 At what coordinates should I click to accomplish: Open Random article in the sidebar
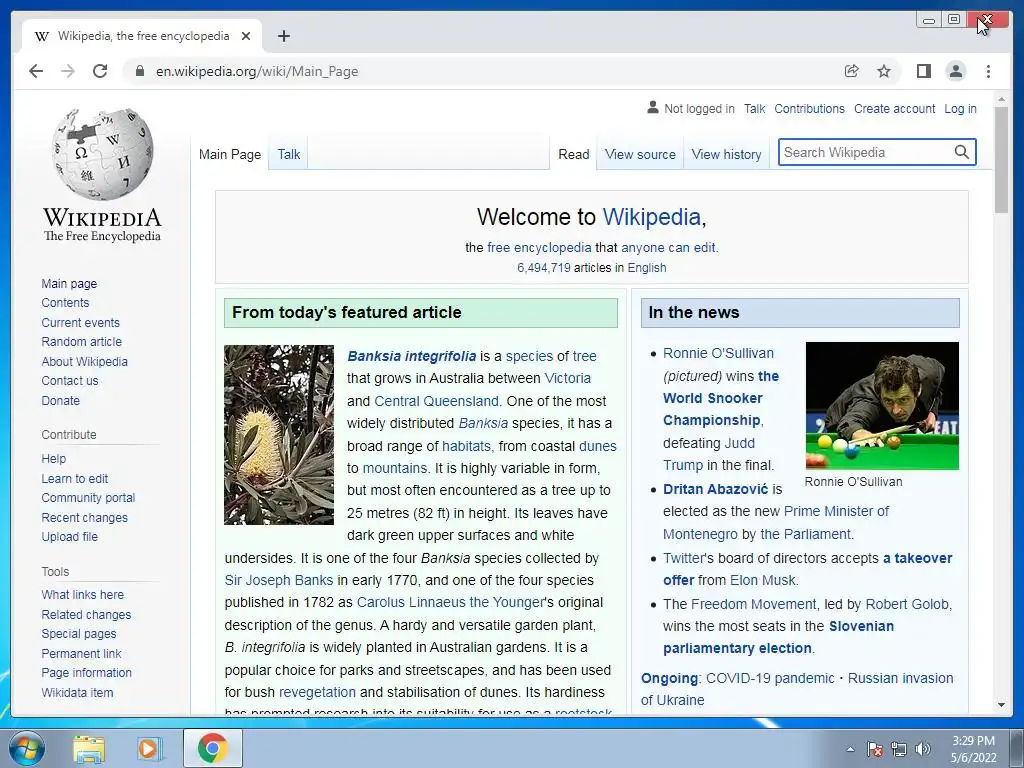point(82,342)
